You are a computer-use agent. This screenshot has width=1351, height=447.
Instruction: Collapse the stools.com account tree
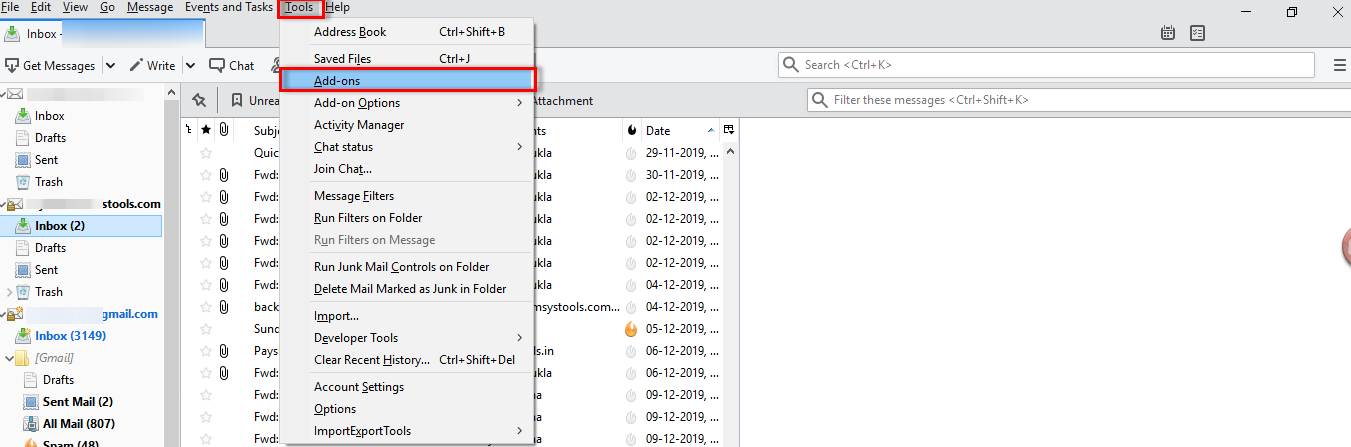pyautogui.click(x=4, y=204)
